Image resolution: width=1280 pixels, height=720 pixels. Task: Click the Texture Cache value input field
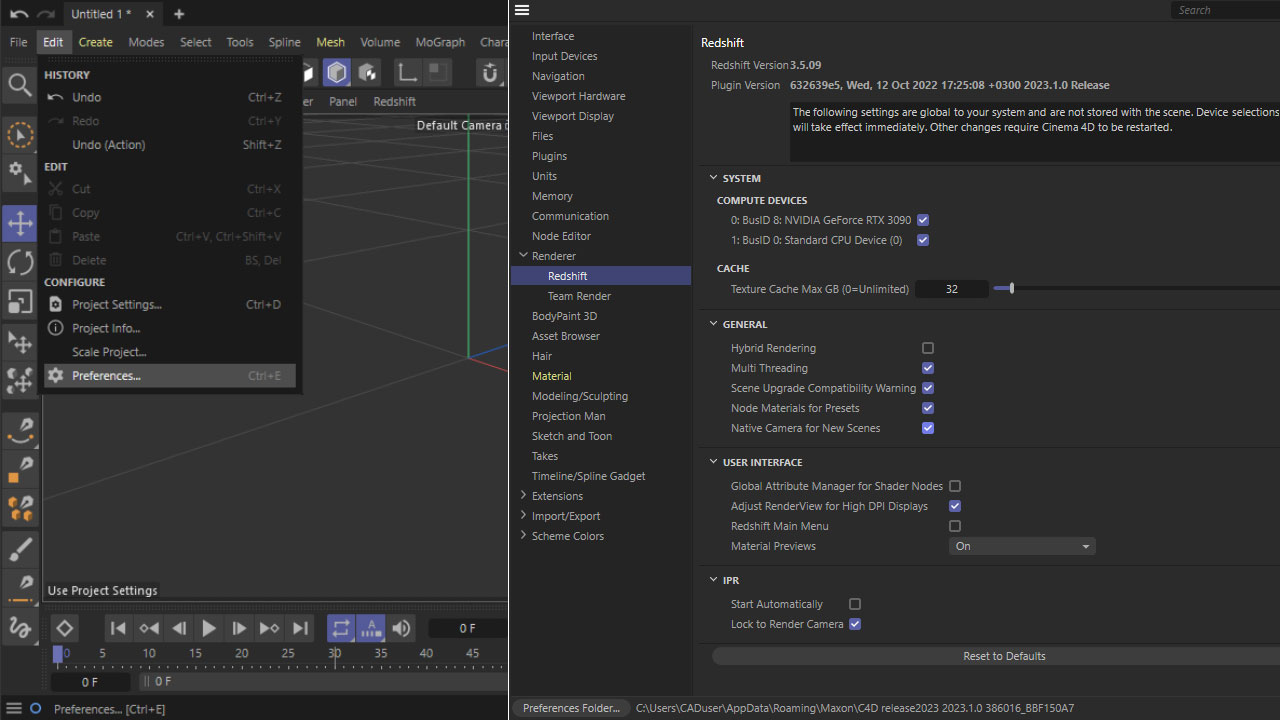tap(951, 288)
